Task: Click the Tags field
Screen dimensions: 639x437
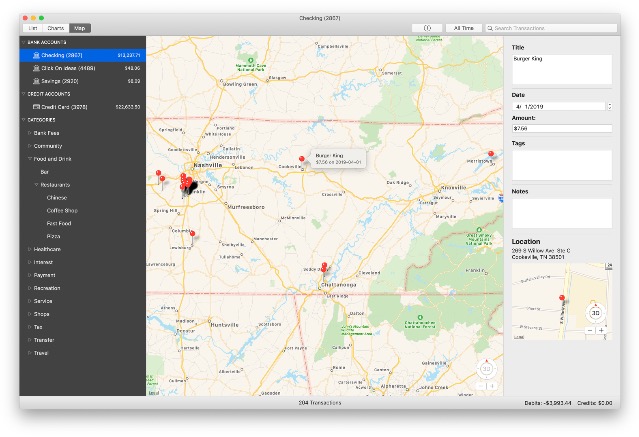Action: point(562,165)
